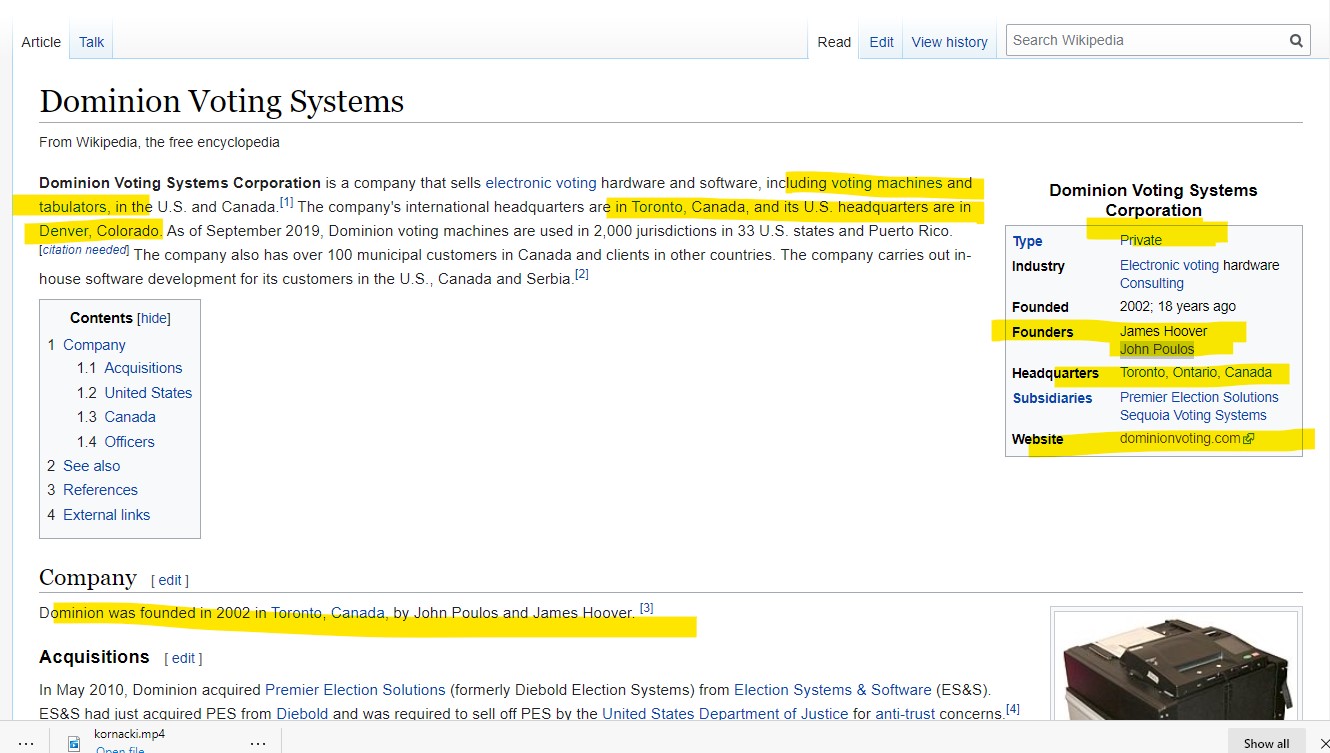This screenshot has width=1330, height=753.
Task: Jump to Company in the Contents
Action: pos(94,345)
